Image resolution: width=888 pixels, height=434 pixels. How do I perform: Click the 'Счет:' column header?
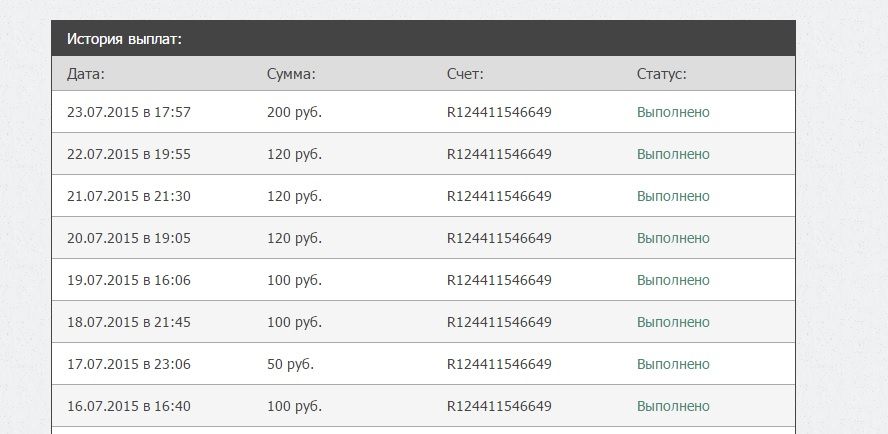pyautogui.click(x=465, y=74)
